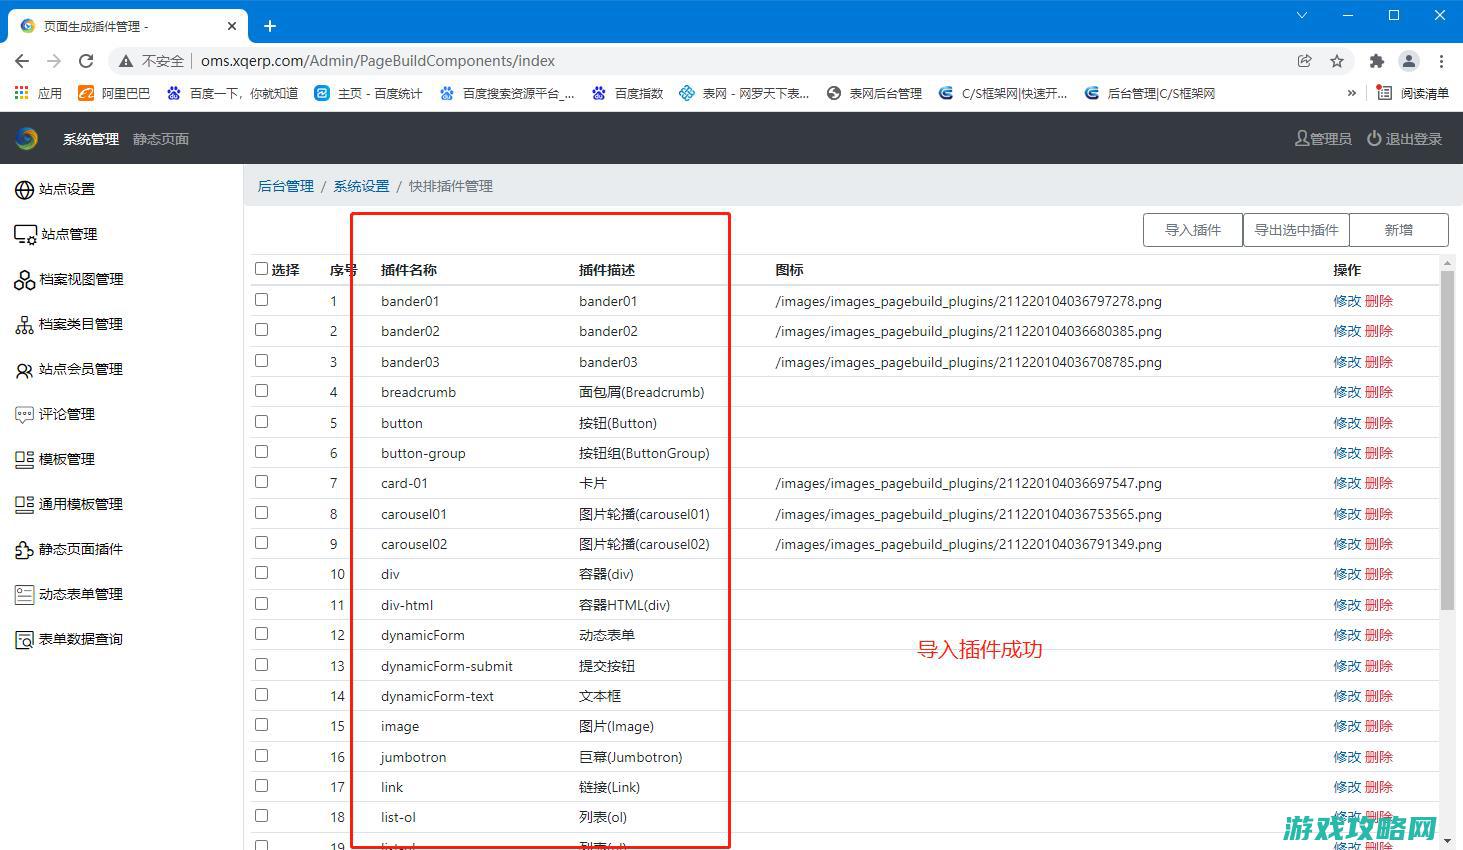This screenshot has height=850, width=1463.
Task: Open the browser extensions puzzle icon
Action: 1377,61
